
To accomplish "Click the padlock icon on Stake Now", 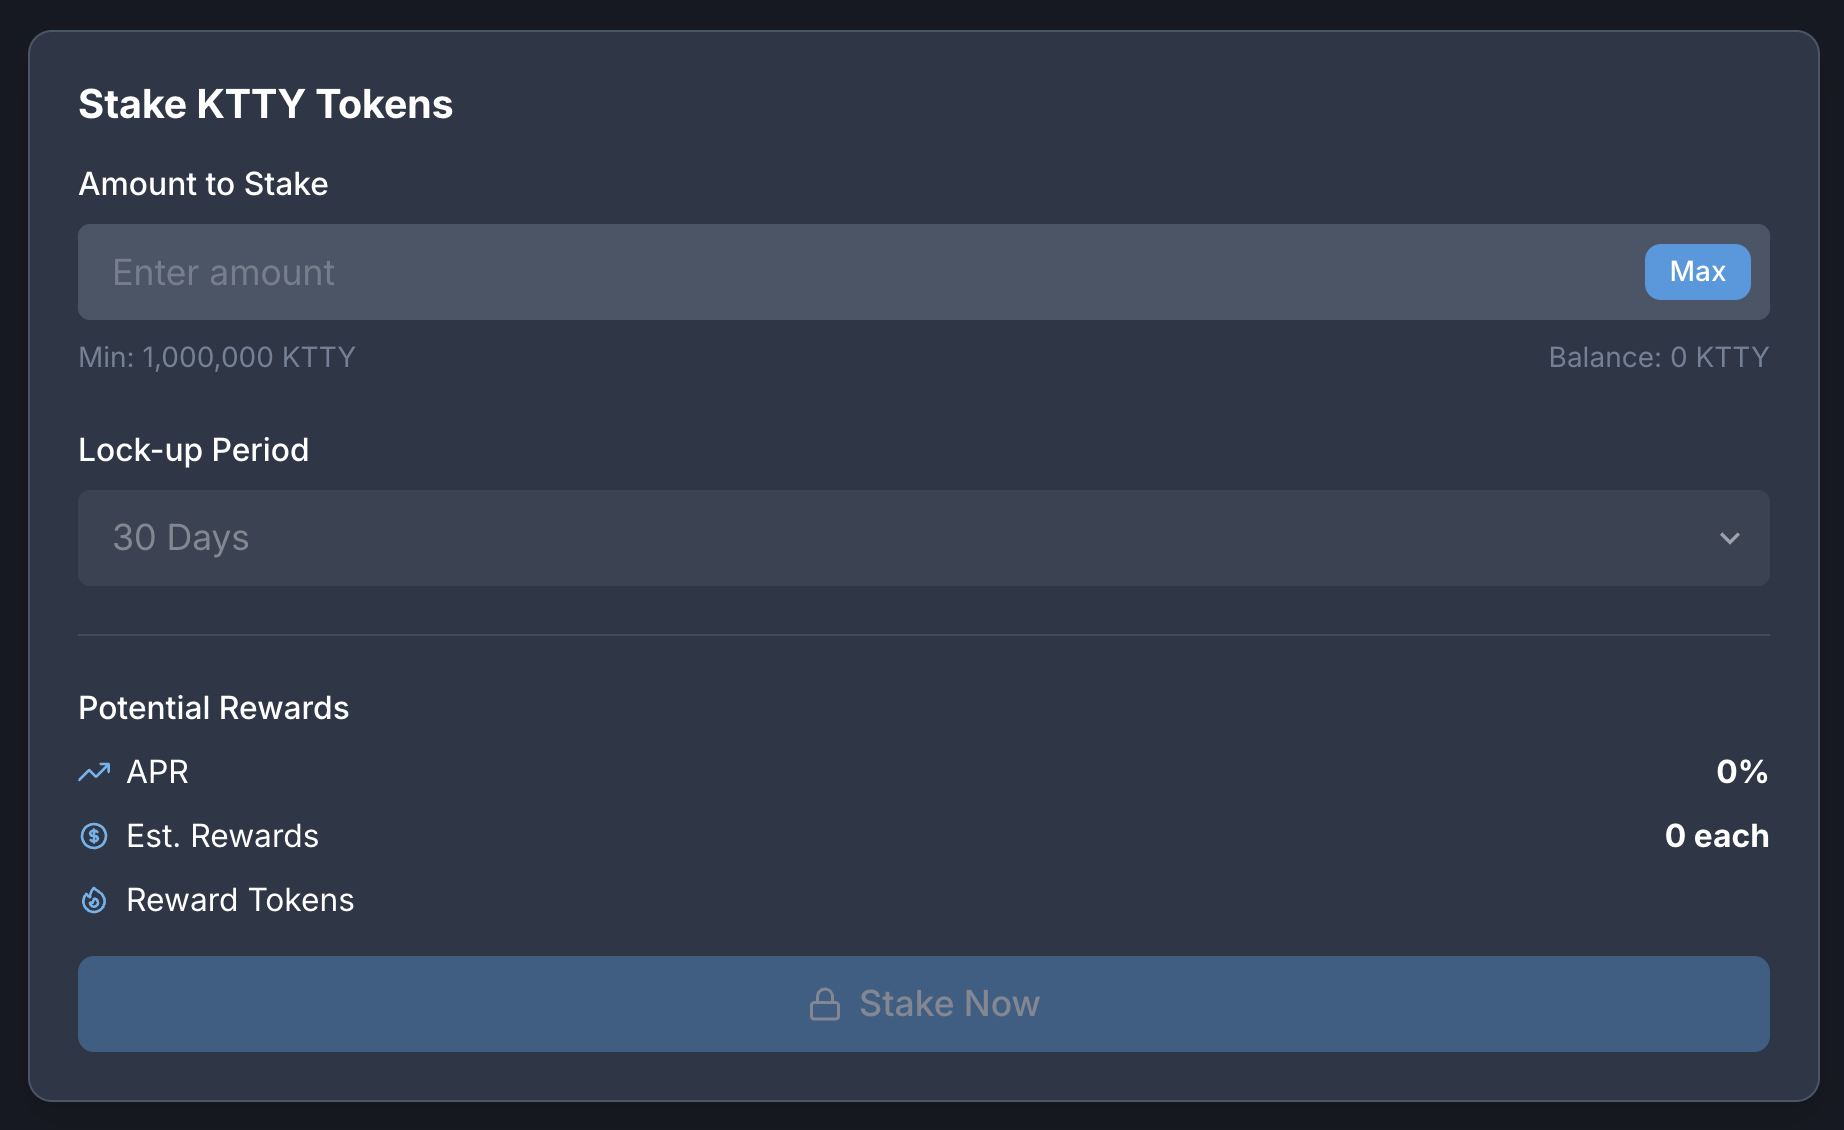I will pyautogui.click(x=825, y=1003).
